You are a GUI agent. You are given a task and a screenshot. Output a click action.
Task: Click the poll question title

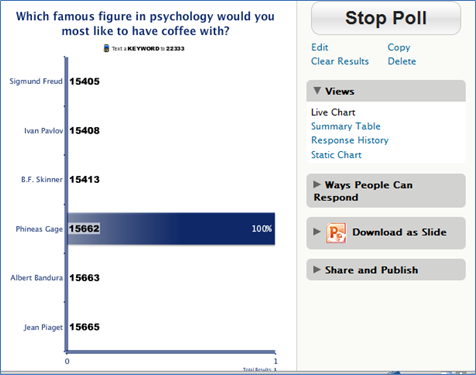coord(145,23)
